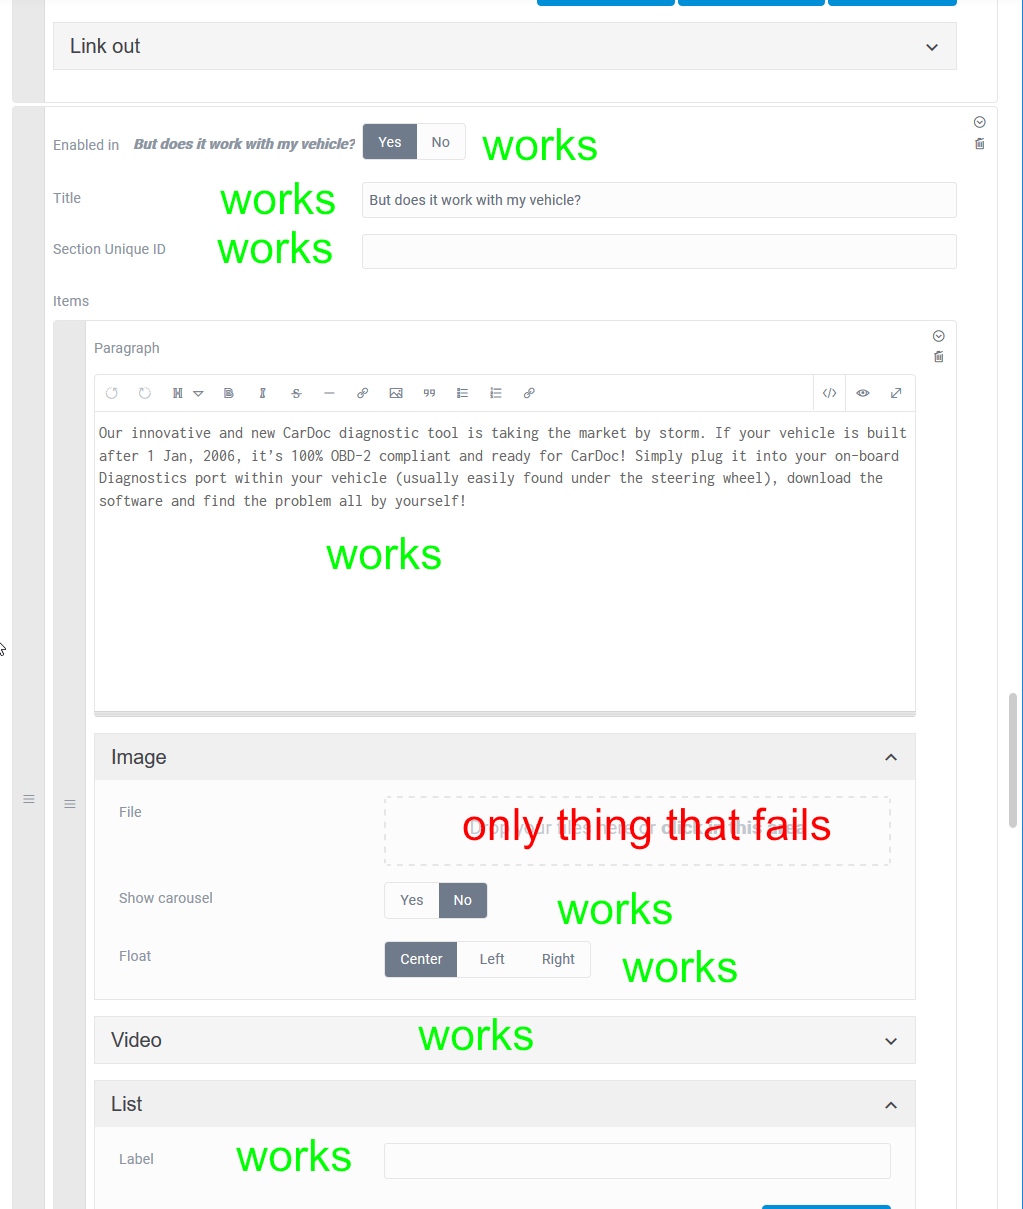The image size is (1023, 1209).
Task: Select Right float option
Action: [558, 959]
